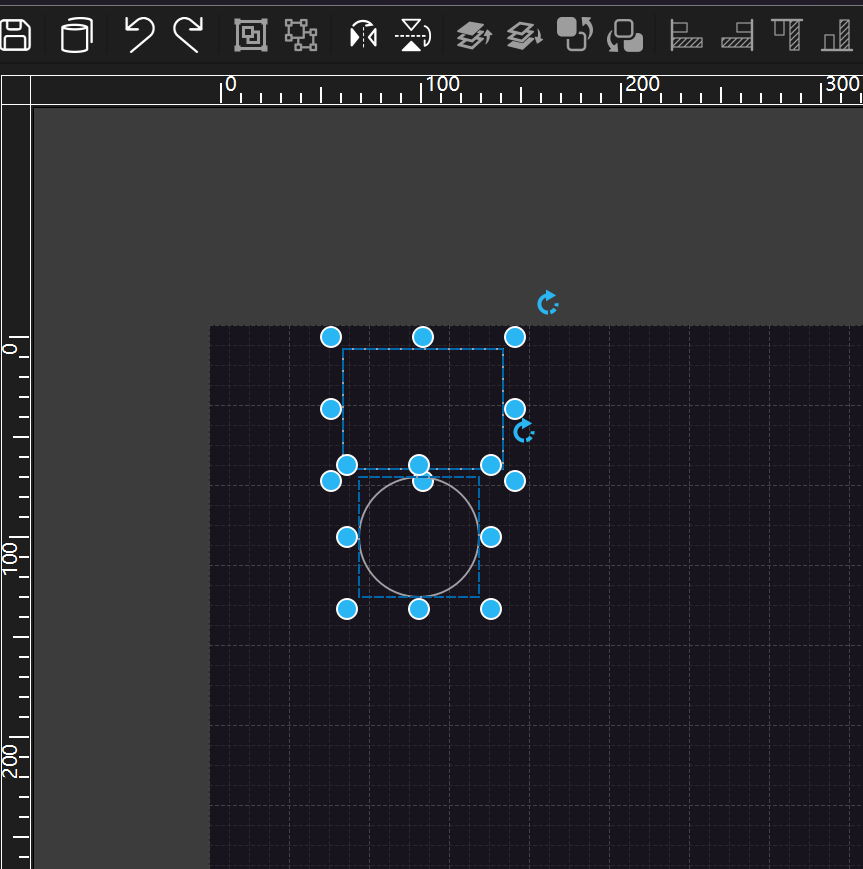Align selected objects to left edge
This screenshot has height=869, width=863.
(x=686, y=35)
